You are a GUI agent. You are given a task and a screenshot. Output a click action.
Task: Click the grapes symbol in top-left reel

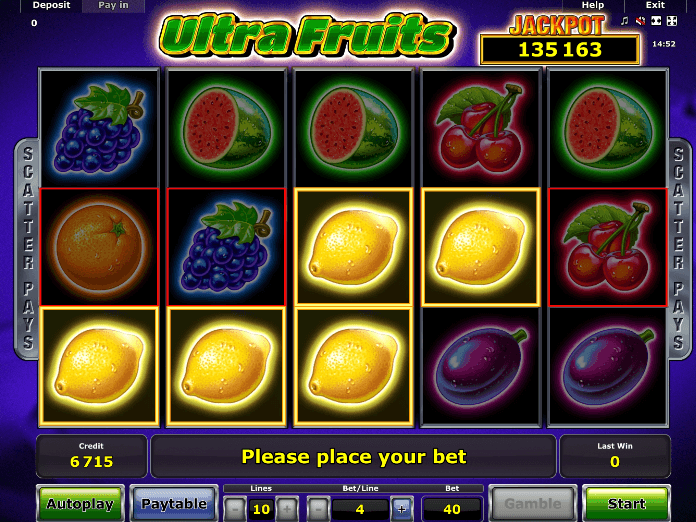(99, 128)
